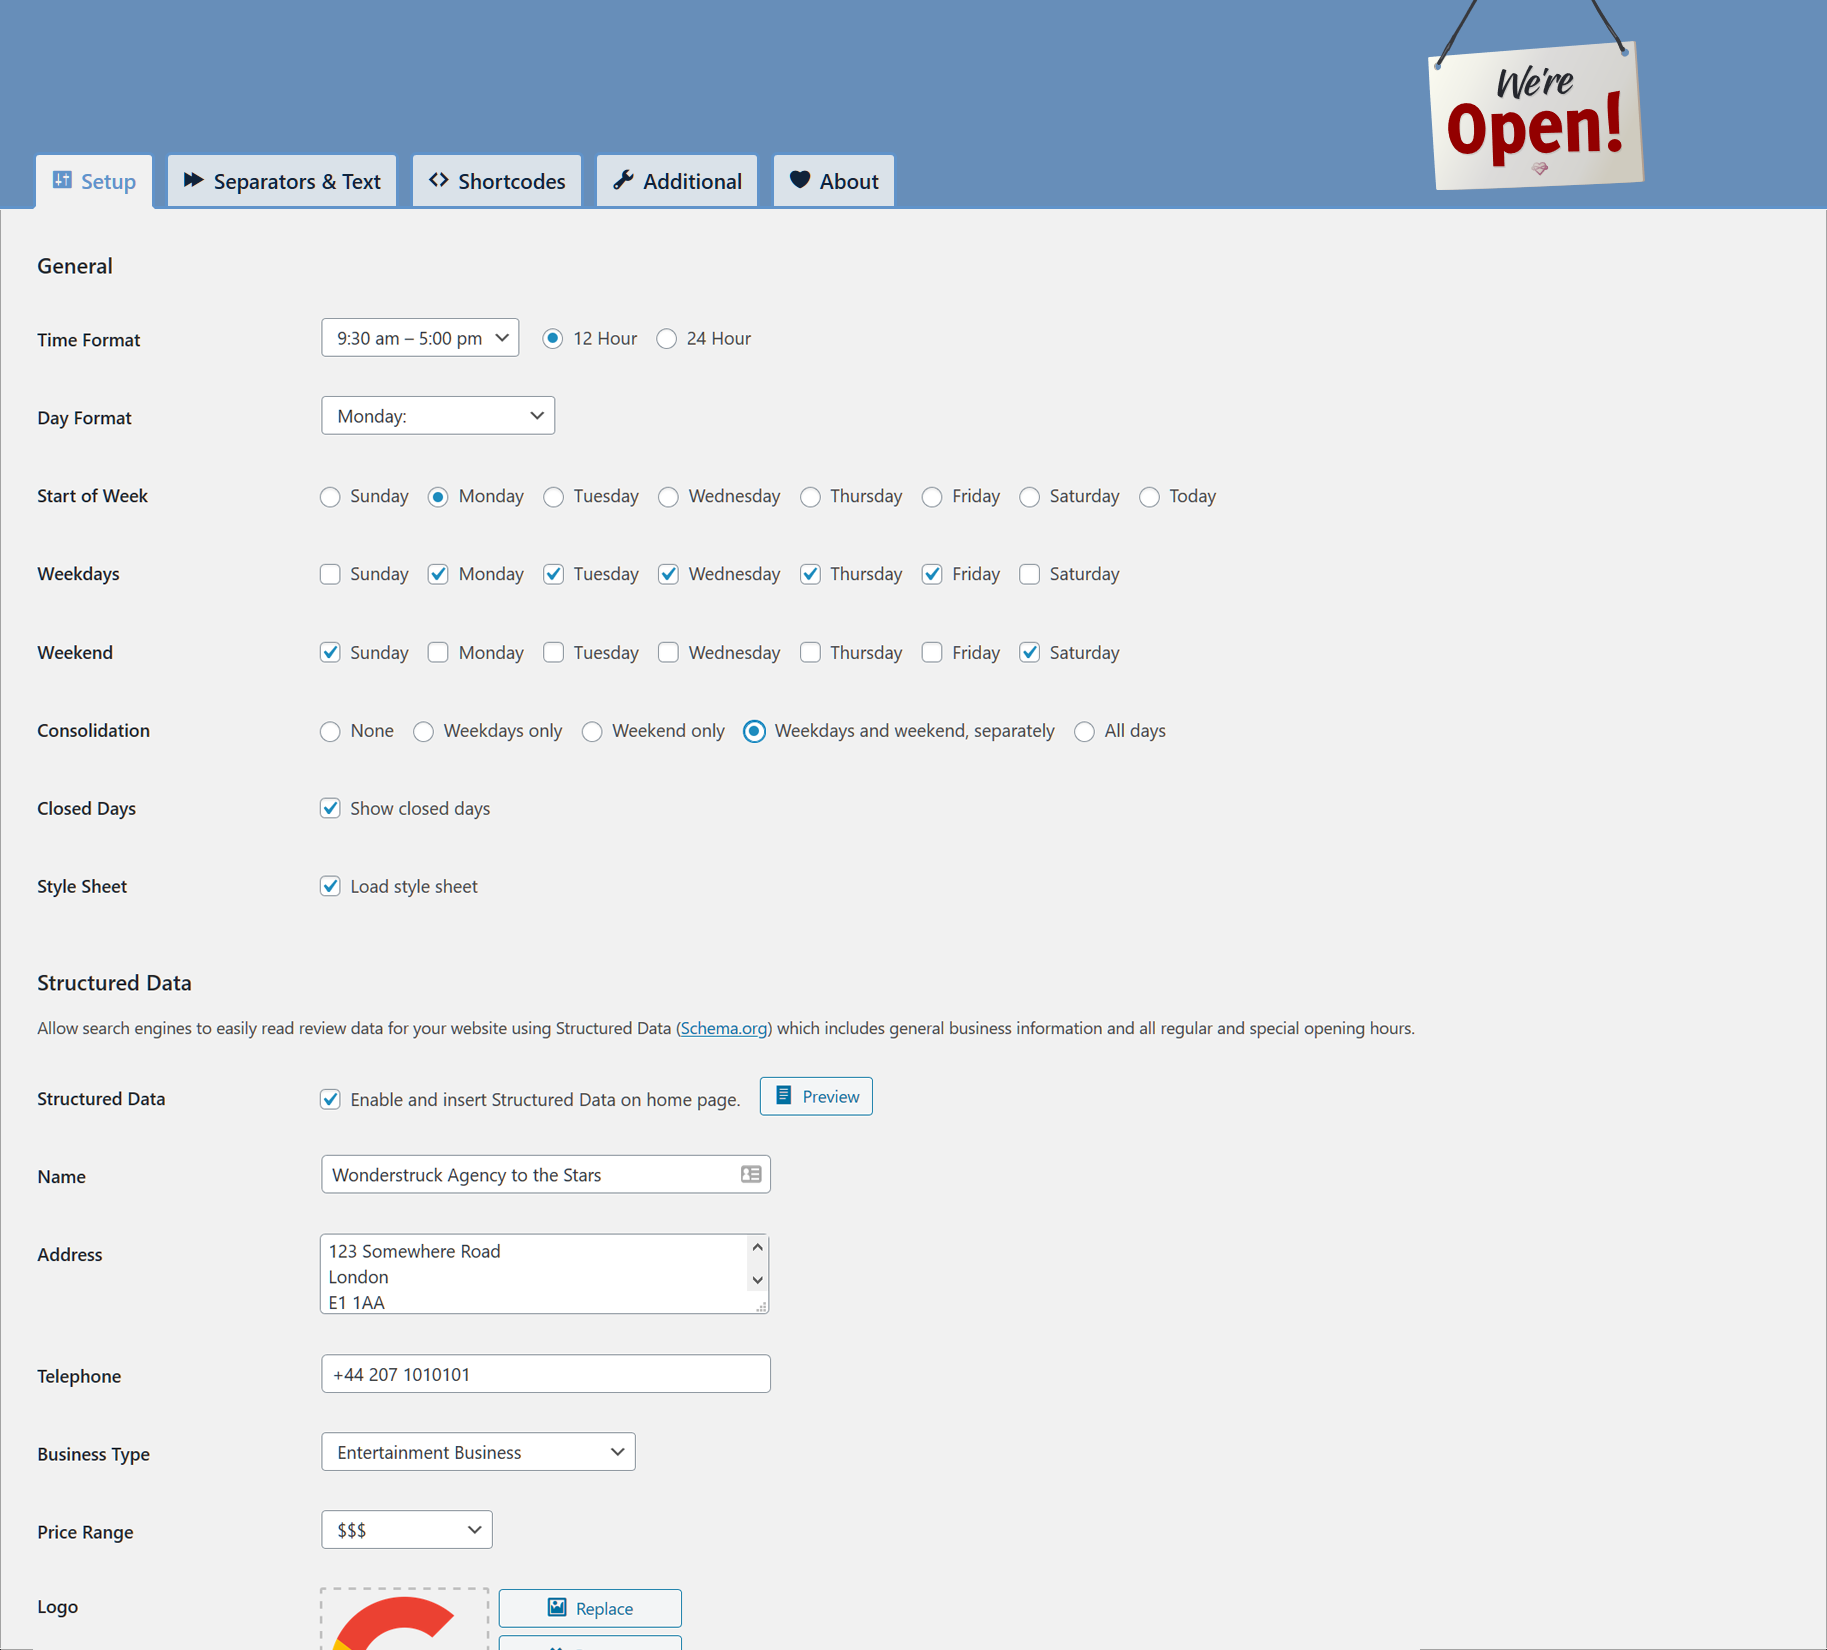Set Start of Week to Tuesday
The image size is (1827, 1650).
(x=553, y=497)
